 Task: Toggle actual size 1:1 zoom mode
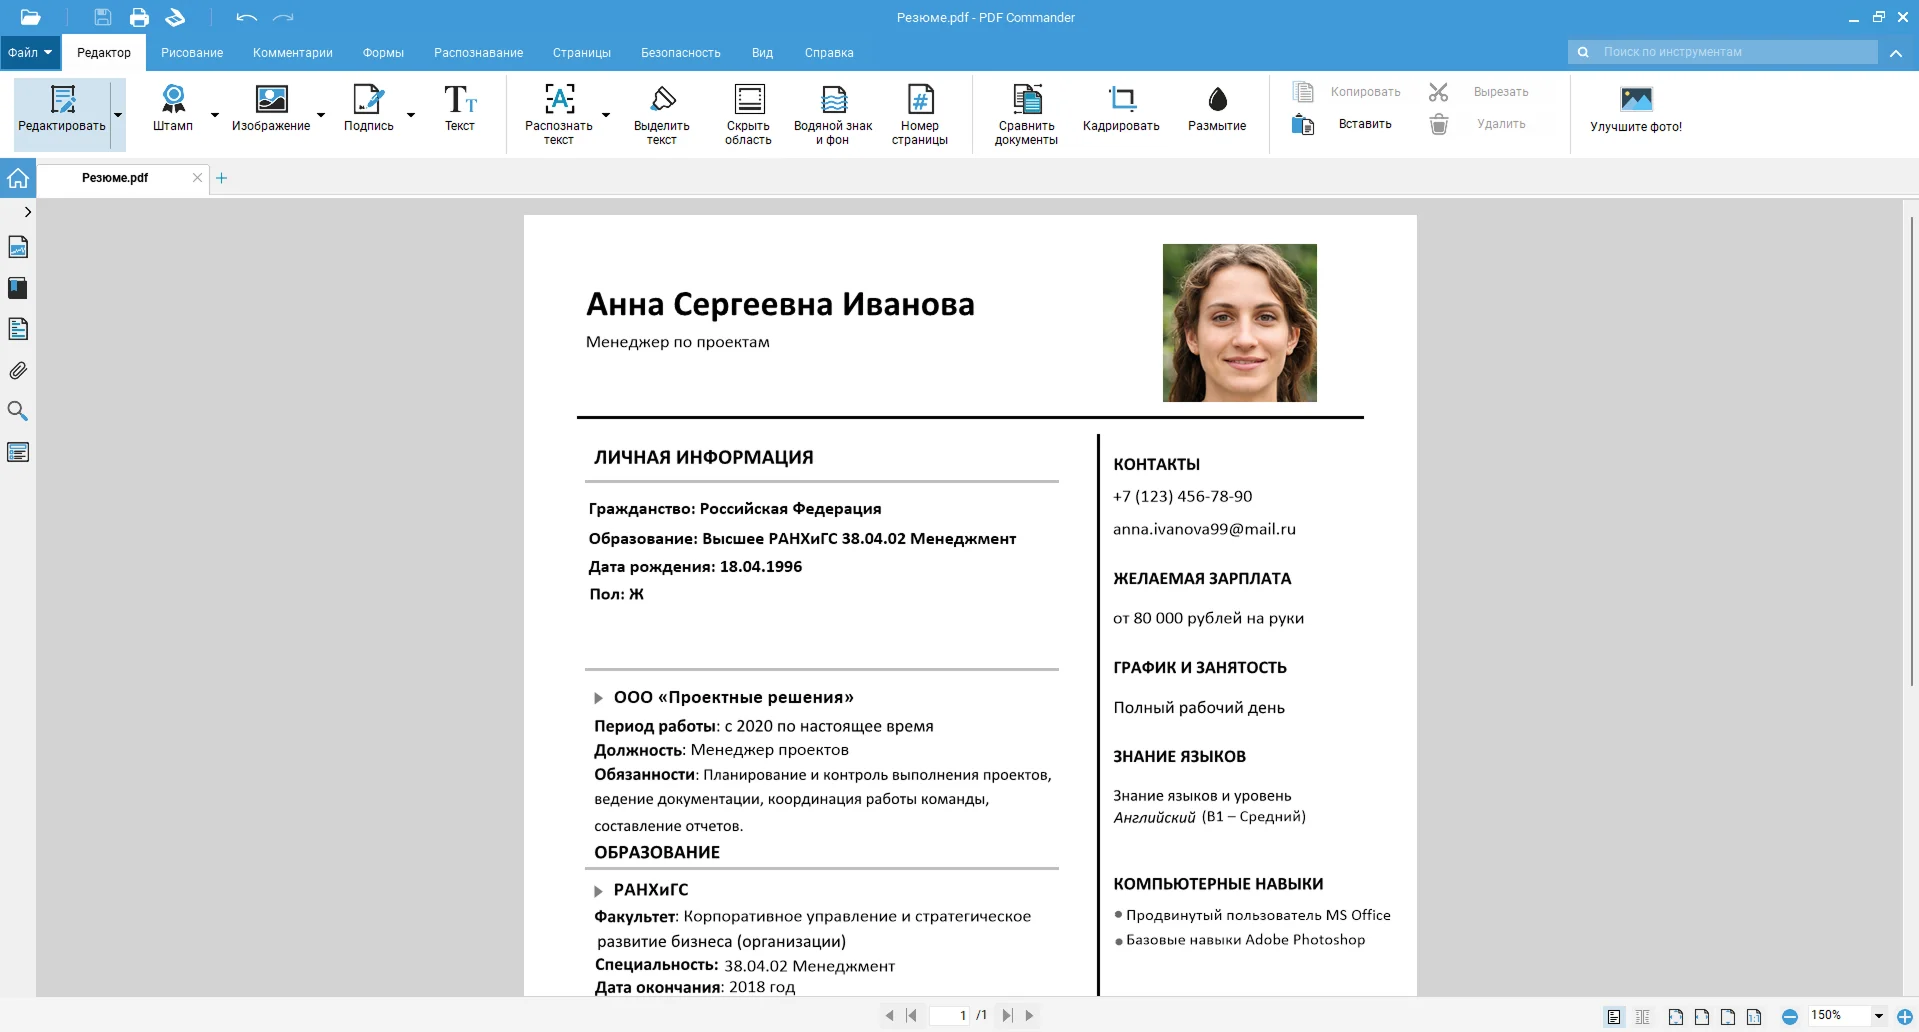pyautogui.click(x=1753, y=1016)
